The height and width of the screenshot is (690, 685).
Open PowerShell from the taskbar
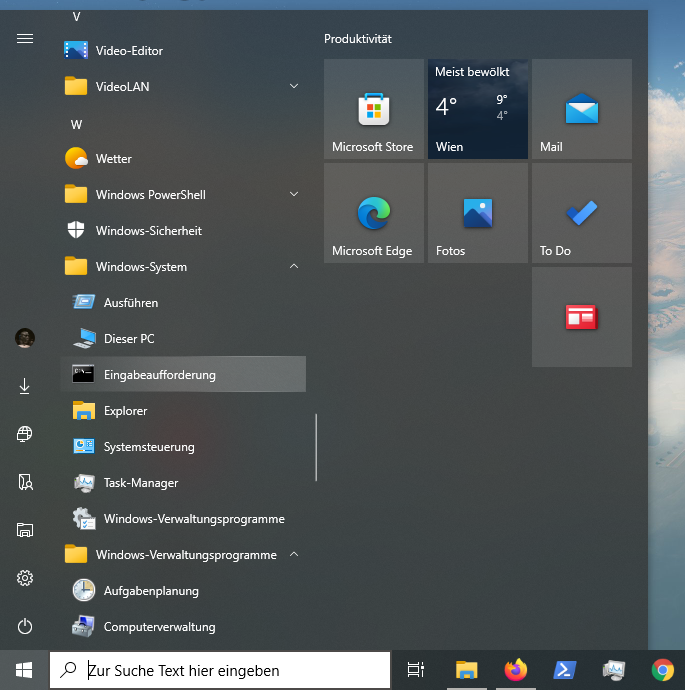click(565, 670)
